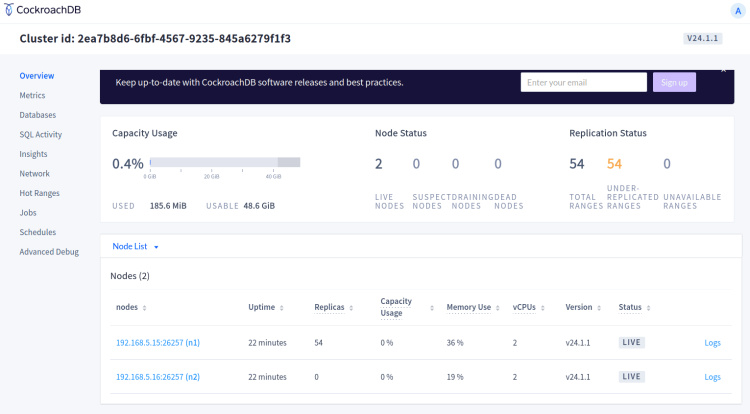Sort the node list by Replicas
The width and height of the screenshot is (750, 414).
coord(333,307)
